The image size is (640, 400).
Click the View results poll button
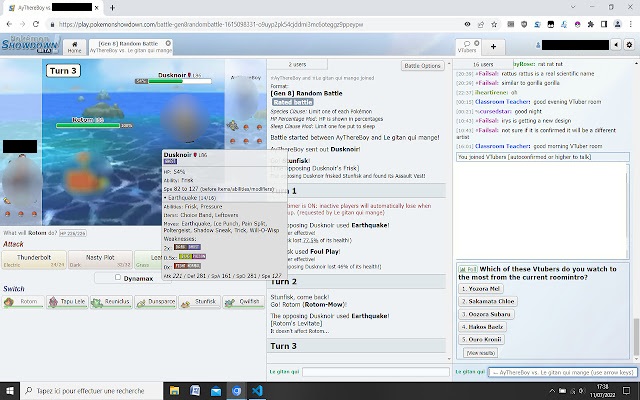(x=481, y=353)
